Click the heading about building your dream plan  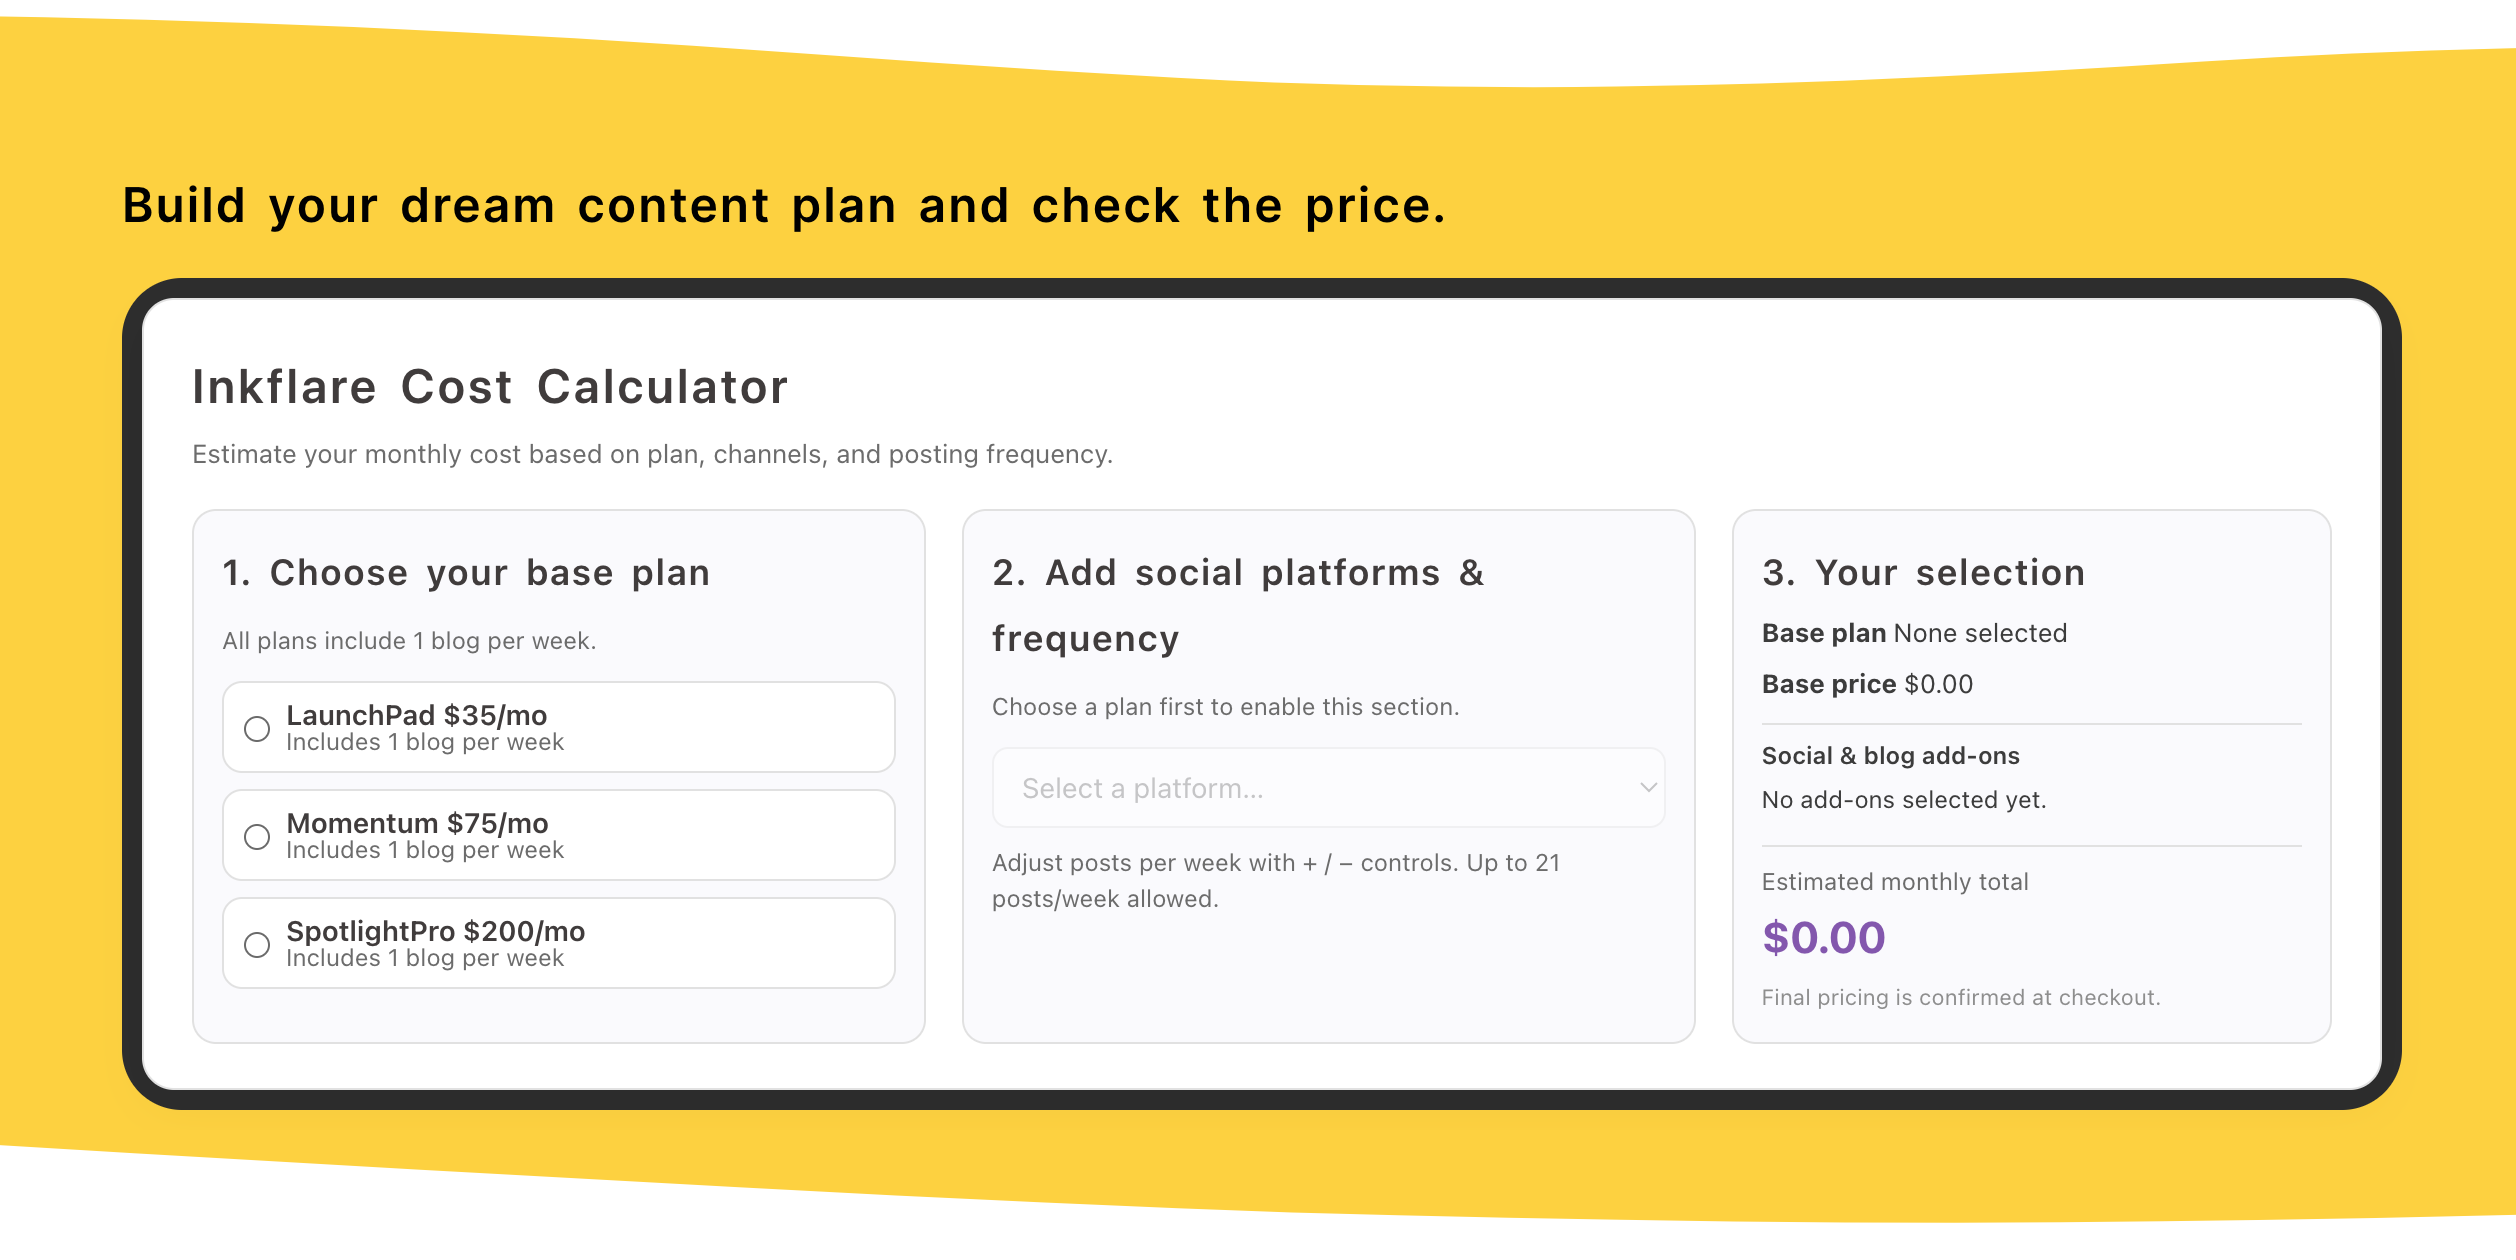click(x=783, y=205)
